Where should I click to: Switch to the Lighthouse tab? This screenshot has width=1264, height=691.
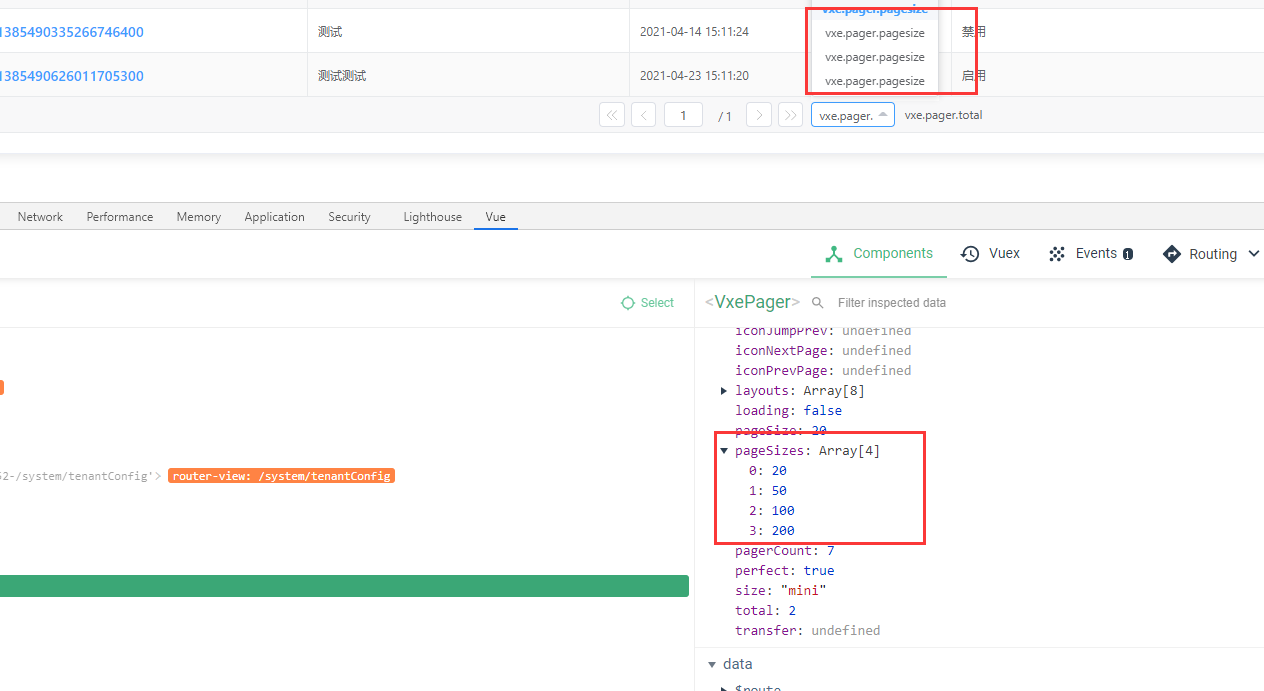coord(432,216)
